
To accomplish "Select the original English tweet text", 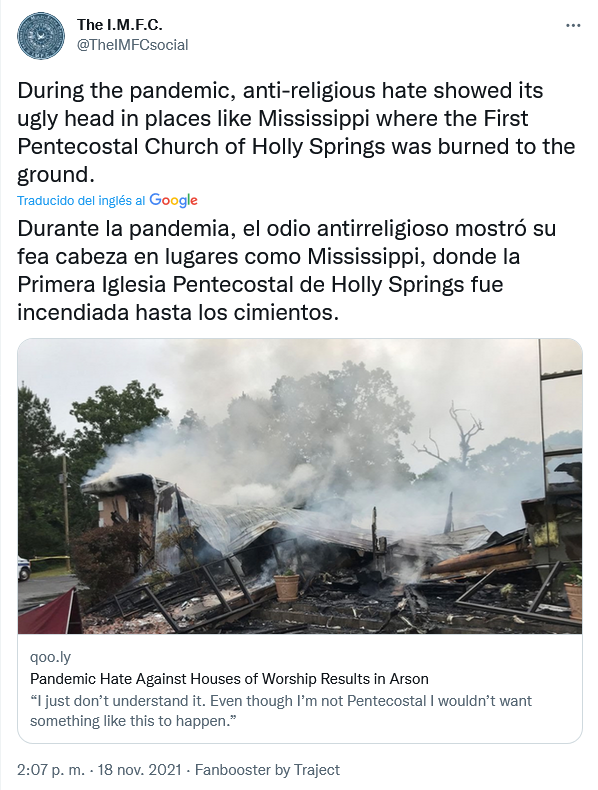I will coord(296,133).
